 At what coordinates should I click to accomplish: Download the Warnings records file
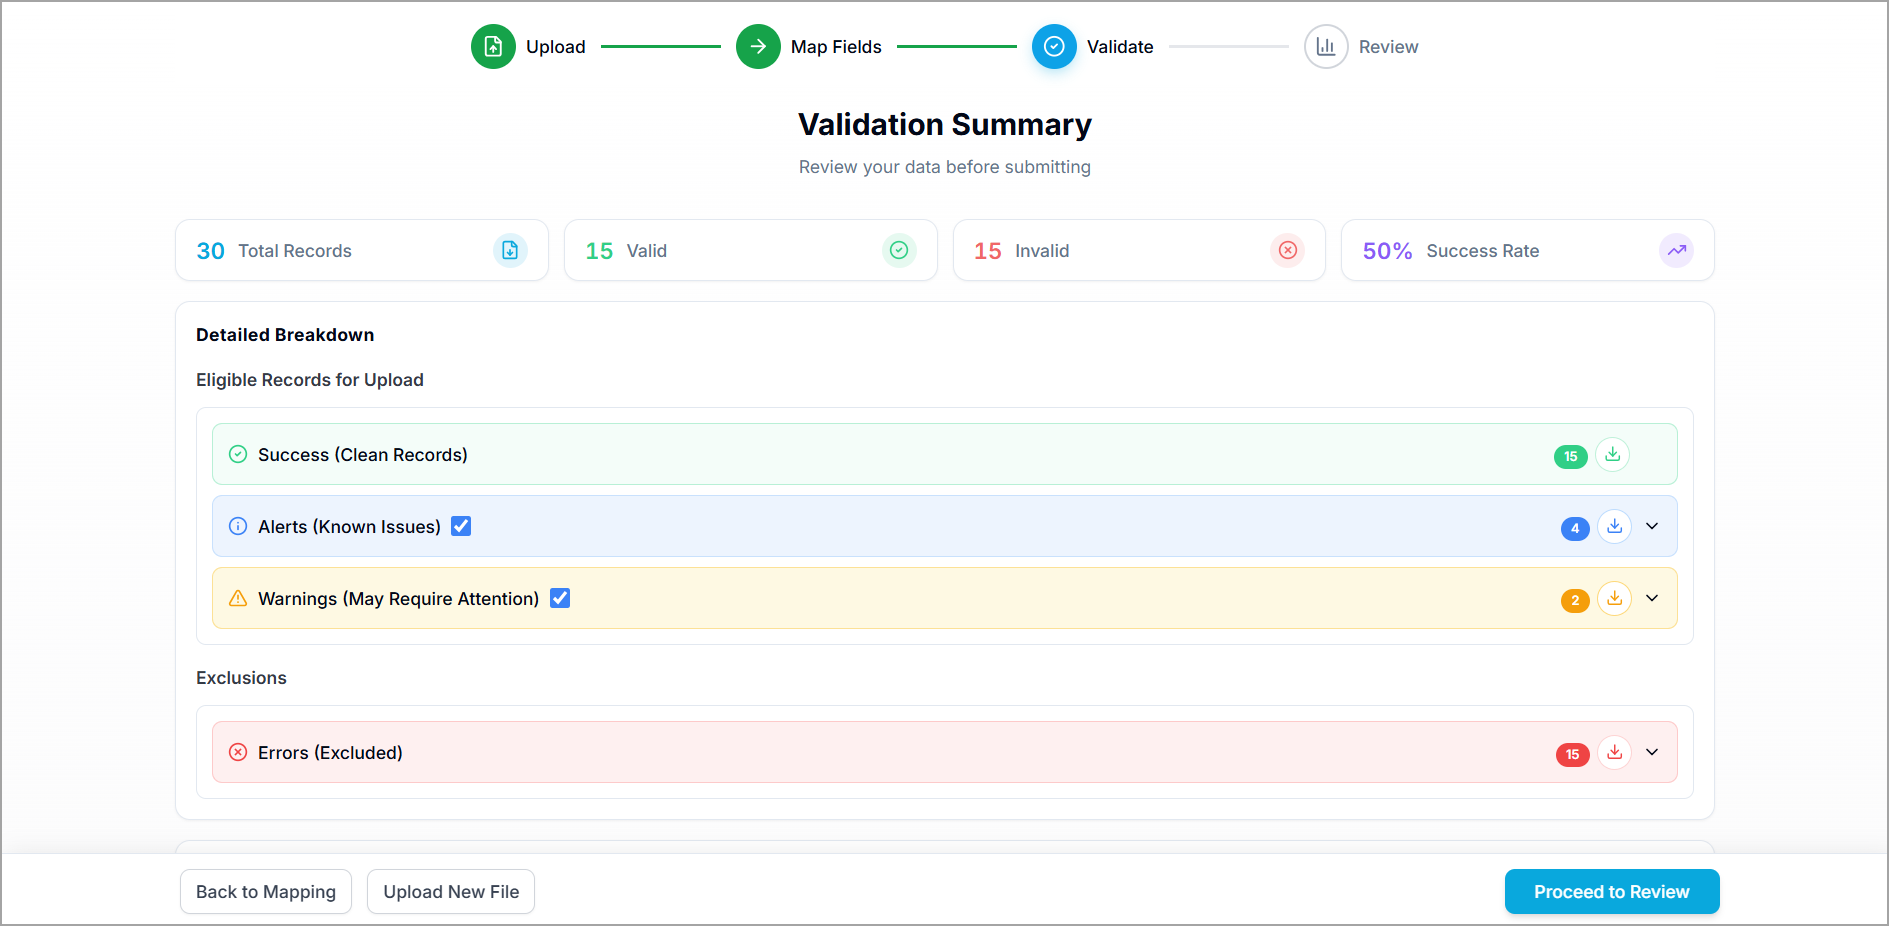[x=1614, y=599]
